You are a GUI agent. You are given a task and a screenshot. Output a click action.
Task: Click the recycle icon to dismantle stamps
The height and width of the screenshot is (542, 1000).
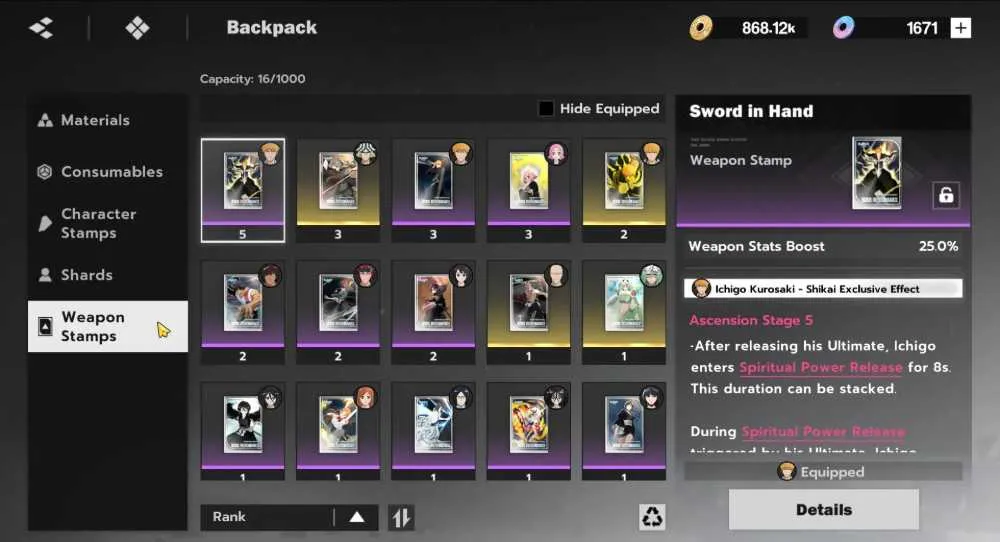pos(652,516)
